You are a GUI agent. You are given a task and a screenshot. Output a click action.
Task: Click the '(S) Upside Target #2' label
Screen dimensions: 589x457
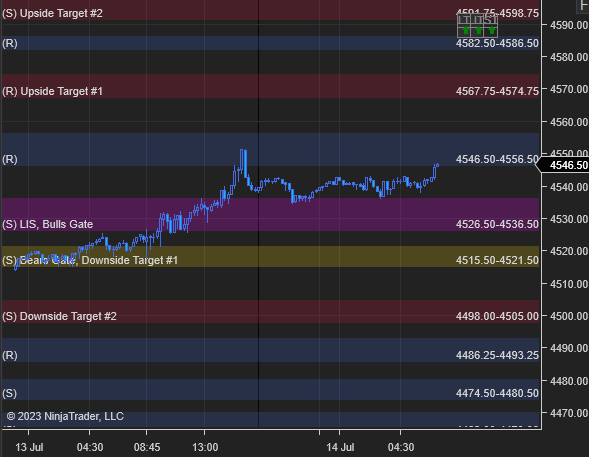[x=52, y=14]
